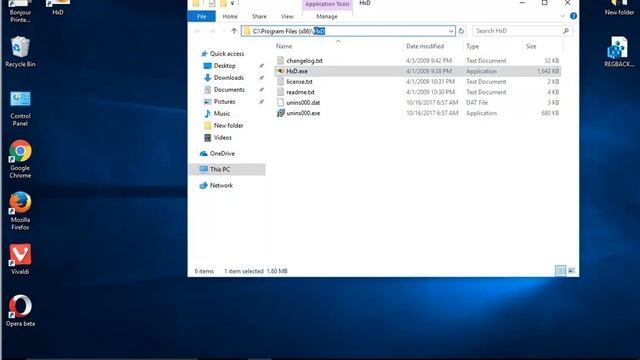640x360 pixels.
Task: Click the search magnifier icon
Action: (x=566, y=31)
